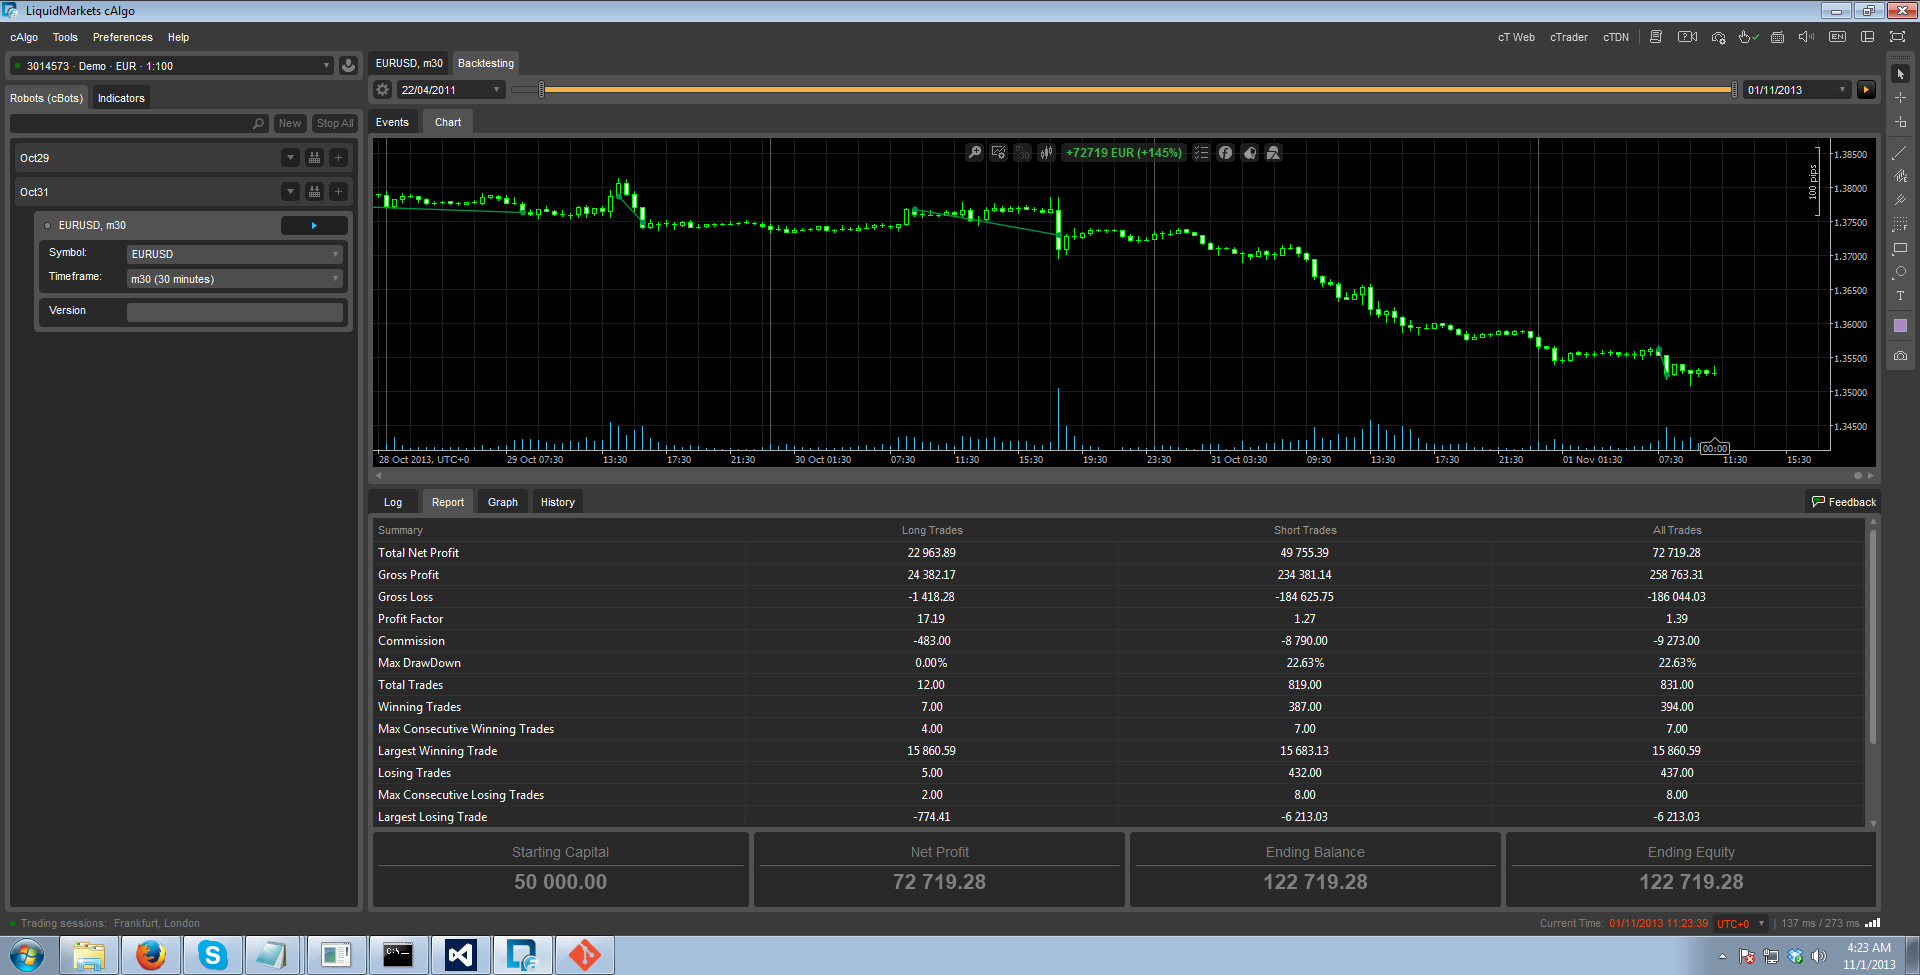Viewport: 1920px width, 975px height.
Task: Open the Preferences menu
Action: tap(122, 37)
